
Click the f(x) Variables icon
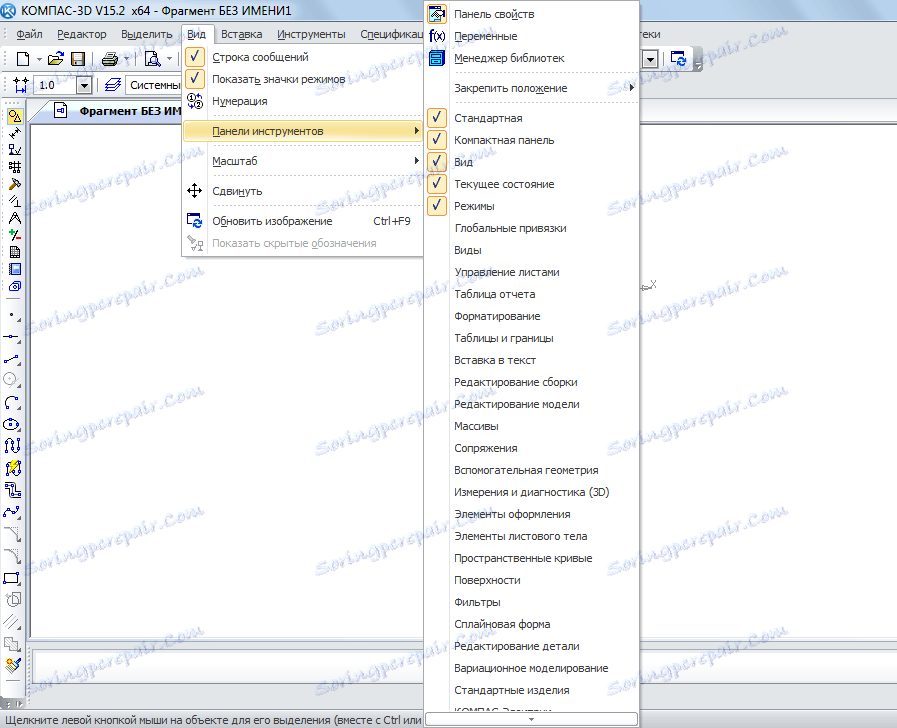(x=437, y=36)
